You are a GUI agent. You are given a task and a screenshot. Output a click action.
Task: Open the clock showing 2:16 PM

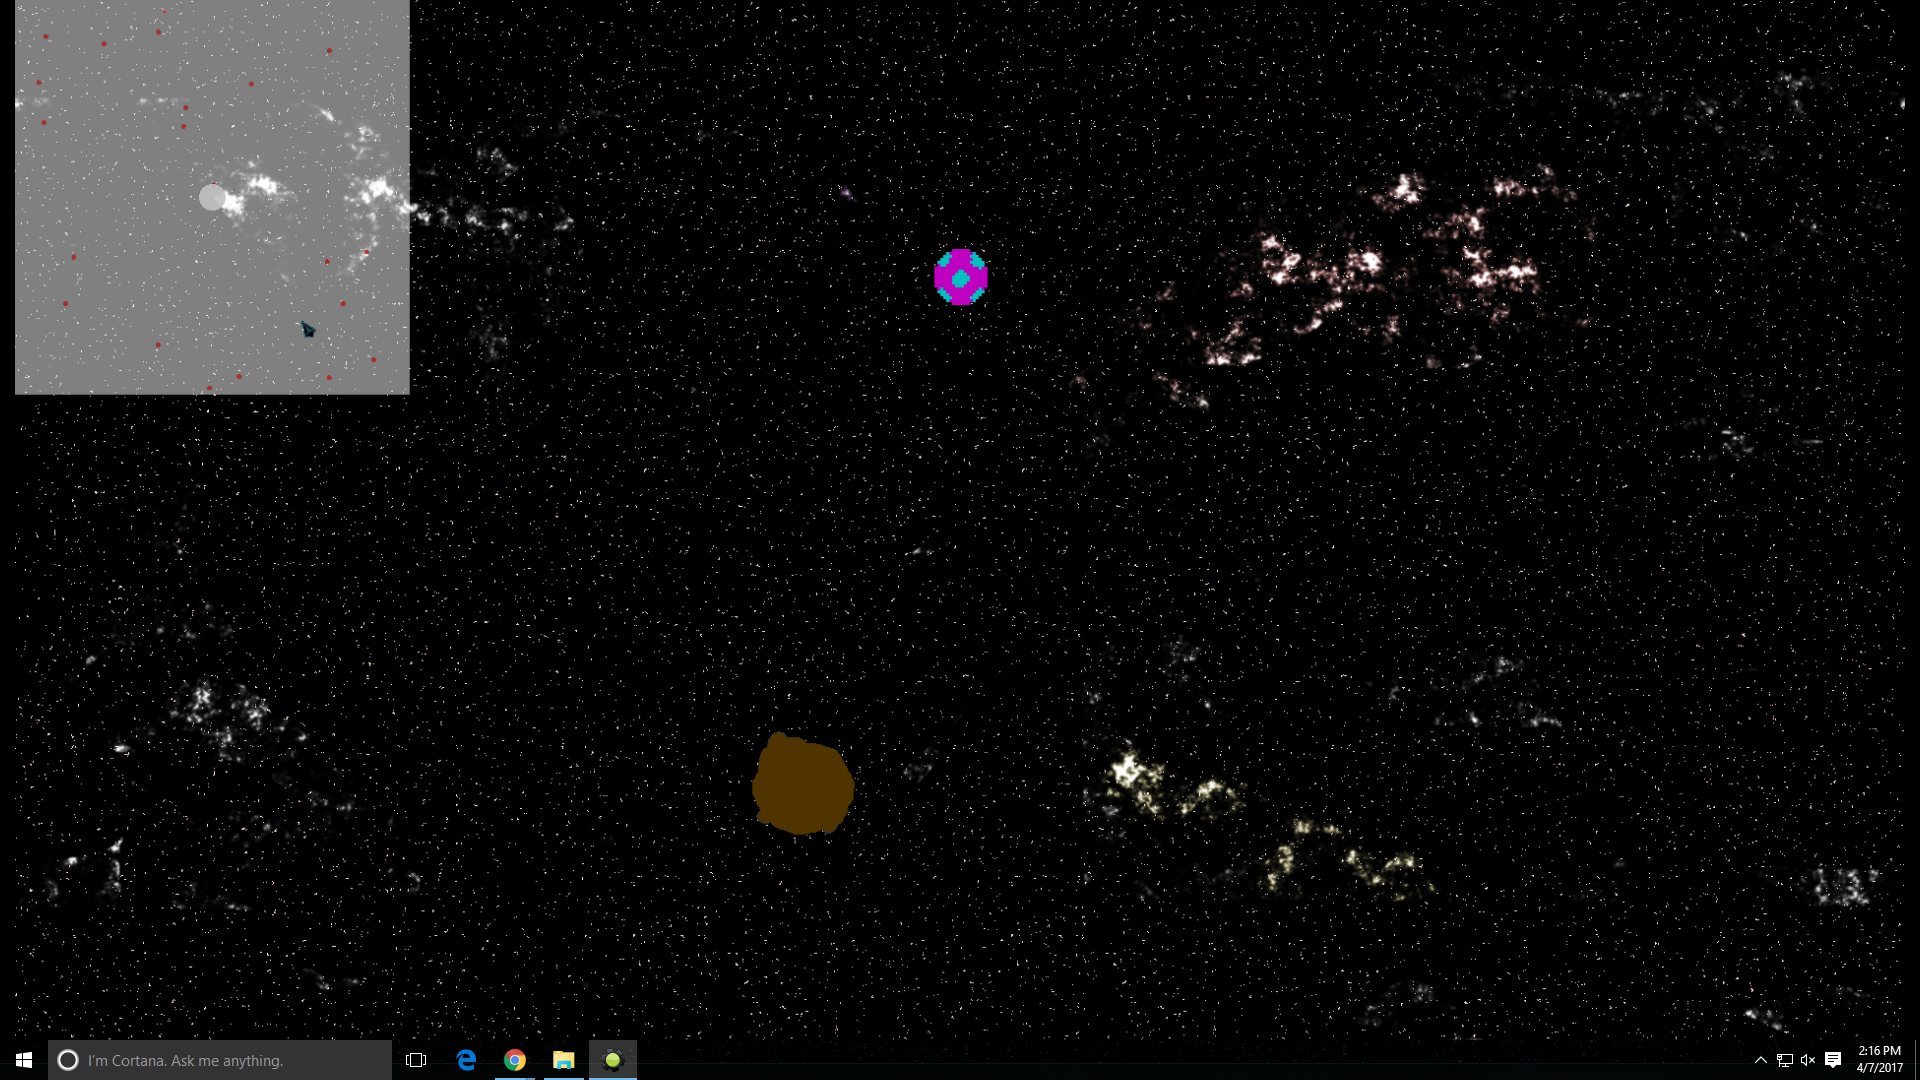tap(1879, 1059)
